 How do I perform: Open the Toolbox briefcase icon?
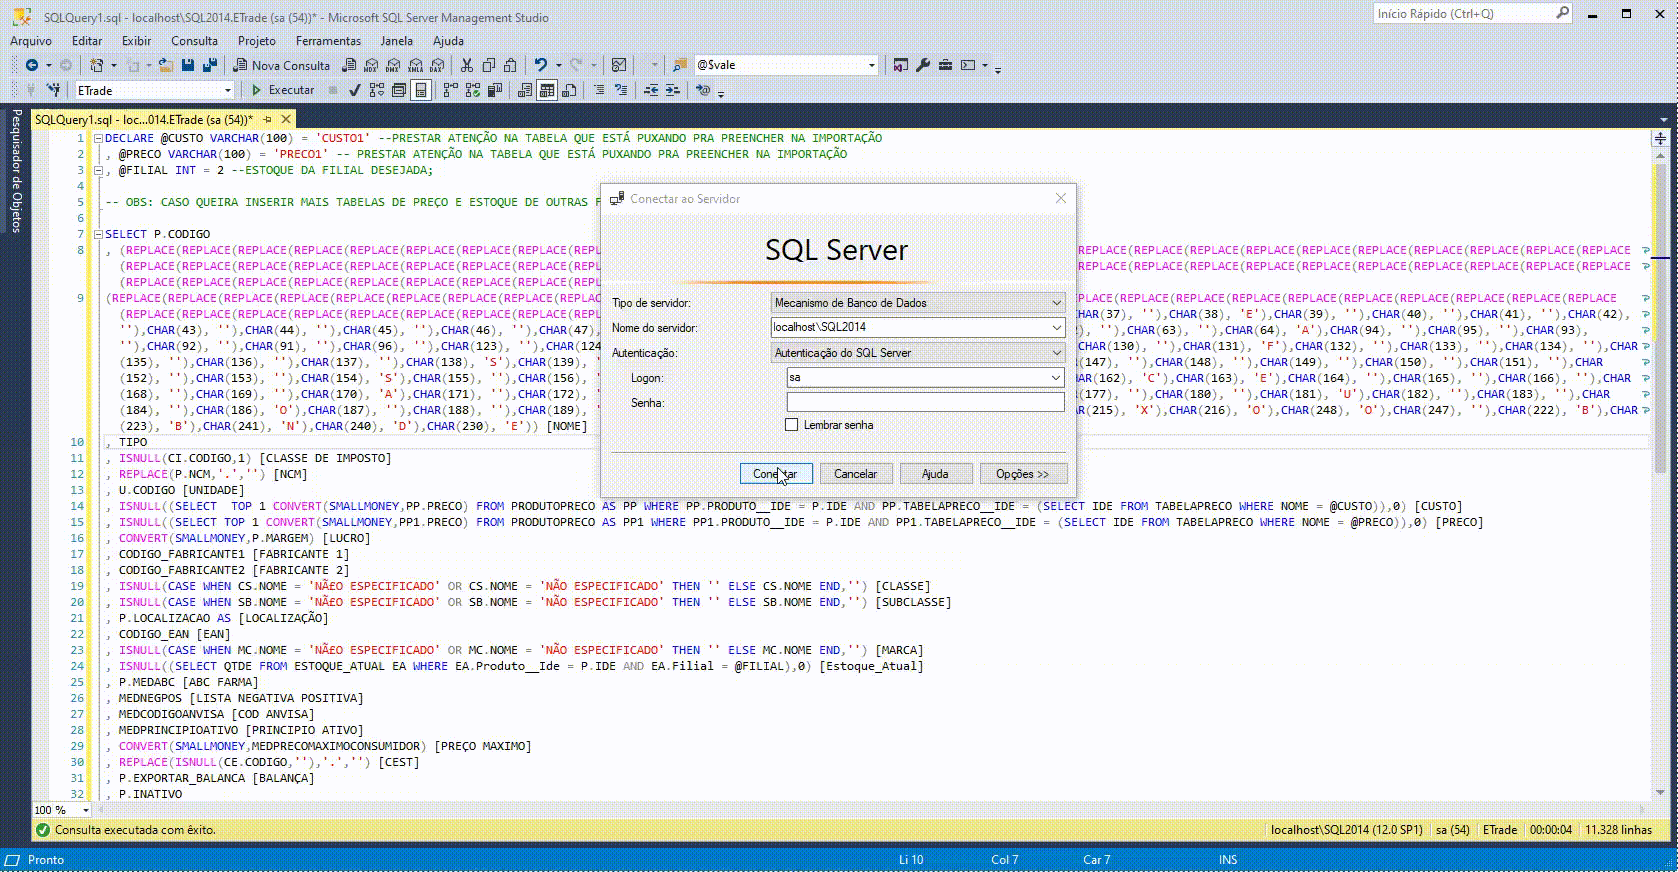[x=945, y=65]
